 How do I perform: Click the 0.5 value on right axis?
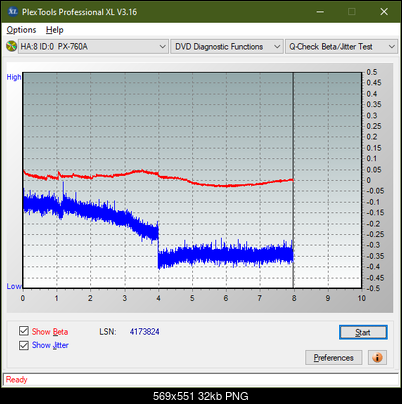(x=372, y=72)
